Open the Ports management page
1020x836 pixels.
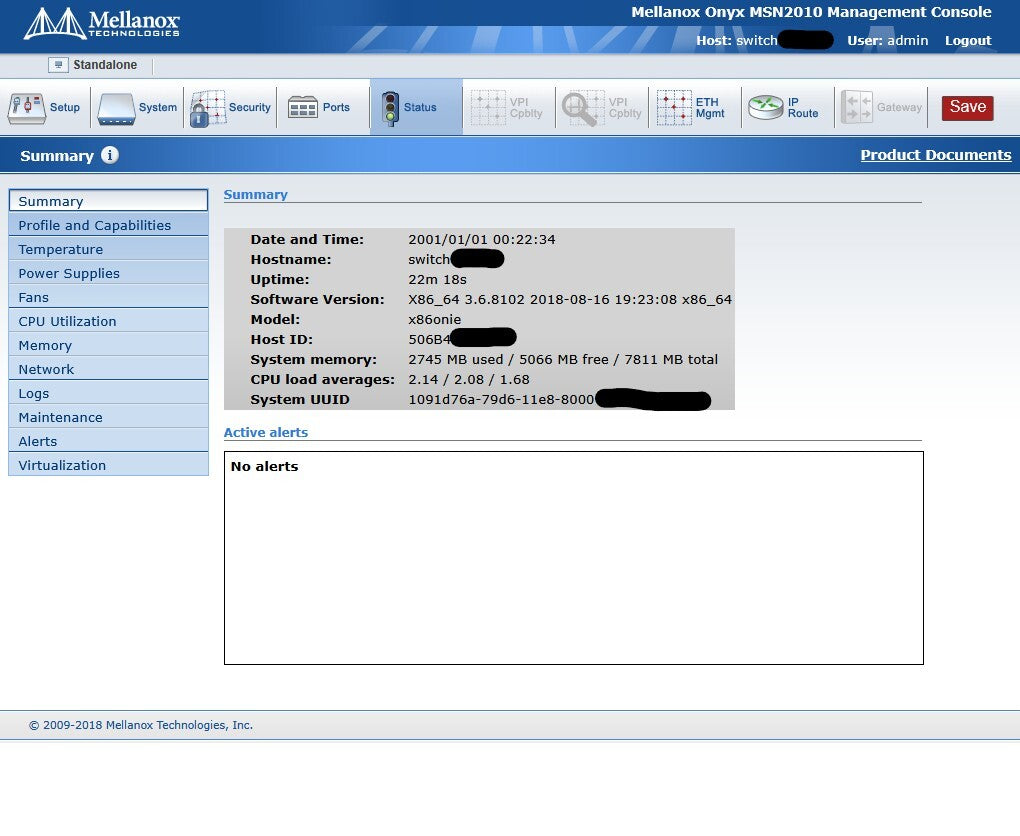click(x=322, y=106)
